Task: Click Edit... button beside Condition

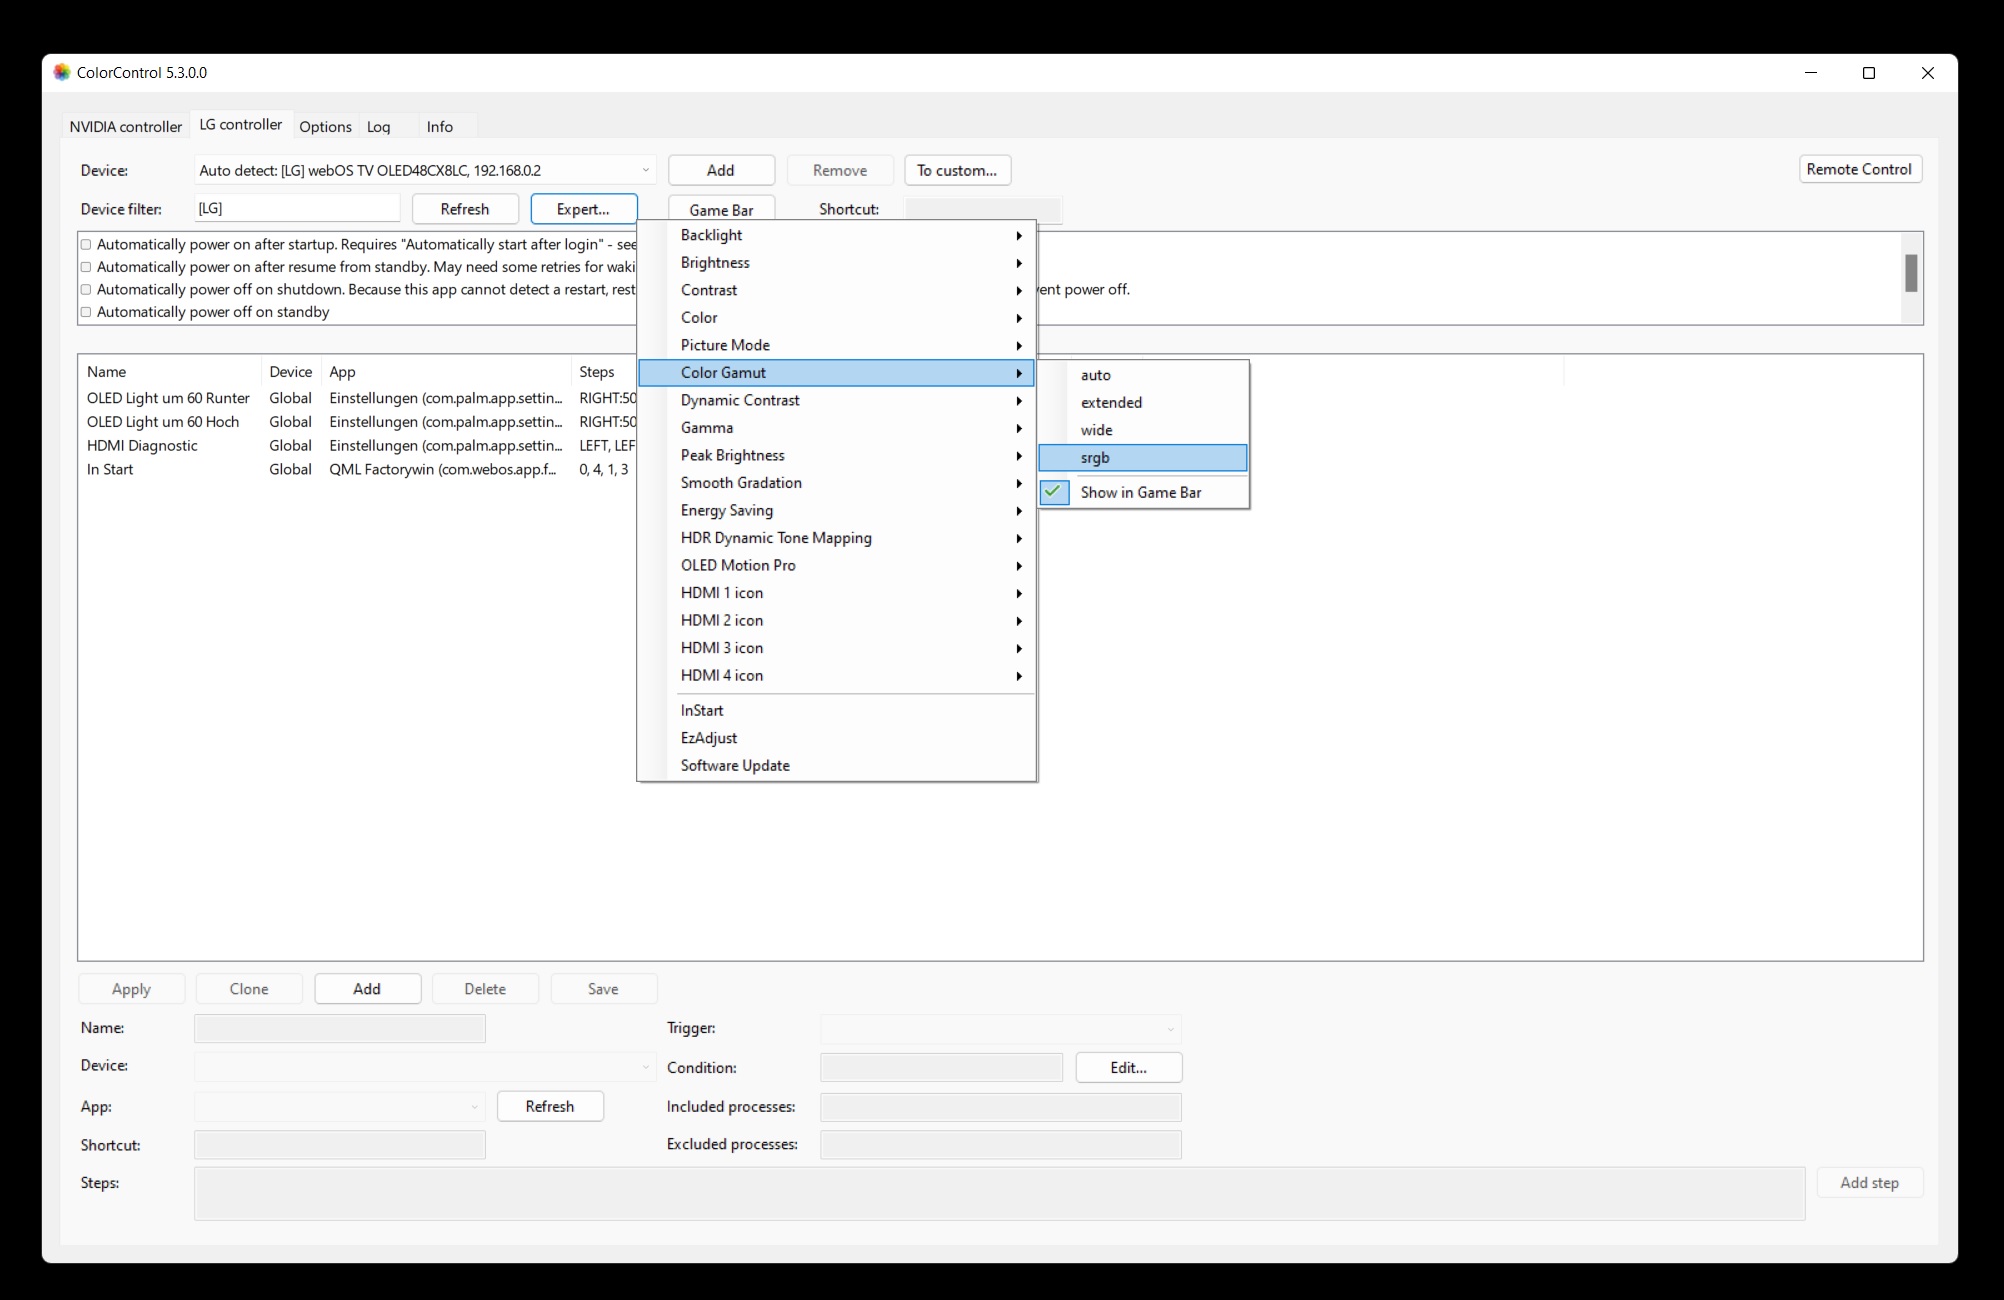Action: (x=1129, y=1067)
